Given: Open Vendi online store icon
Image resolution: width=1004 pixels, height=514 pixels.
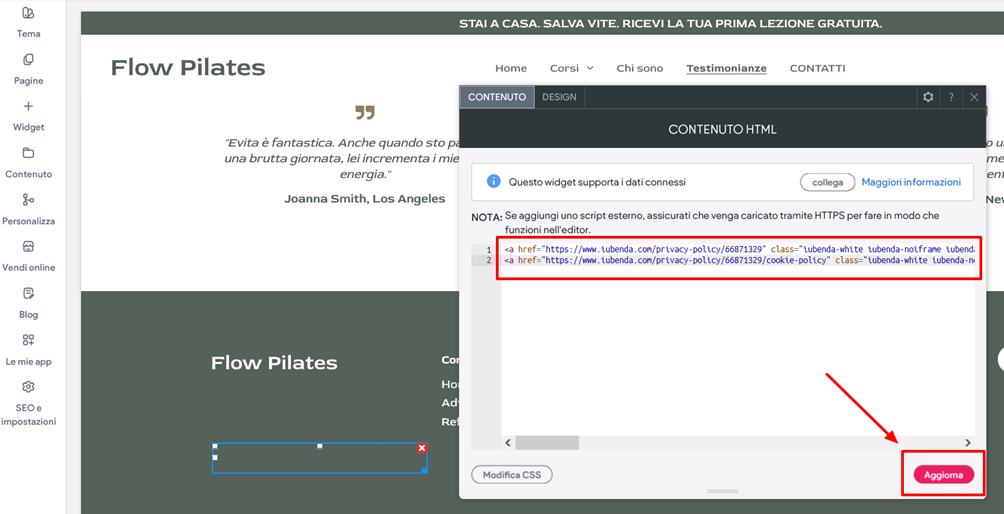Looking at the screenshot, I should click(28, 247).
